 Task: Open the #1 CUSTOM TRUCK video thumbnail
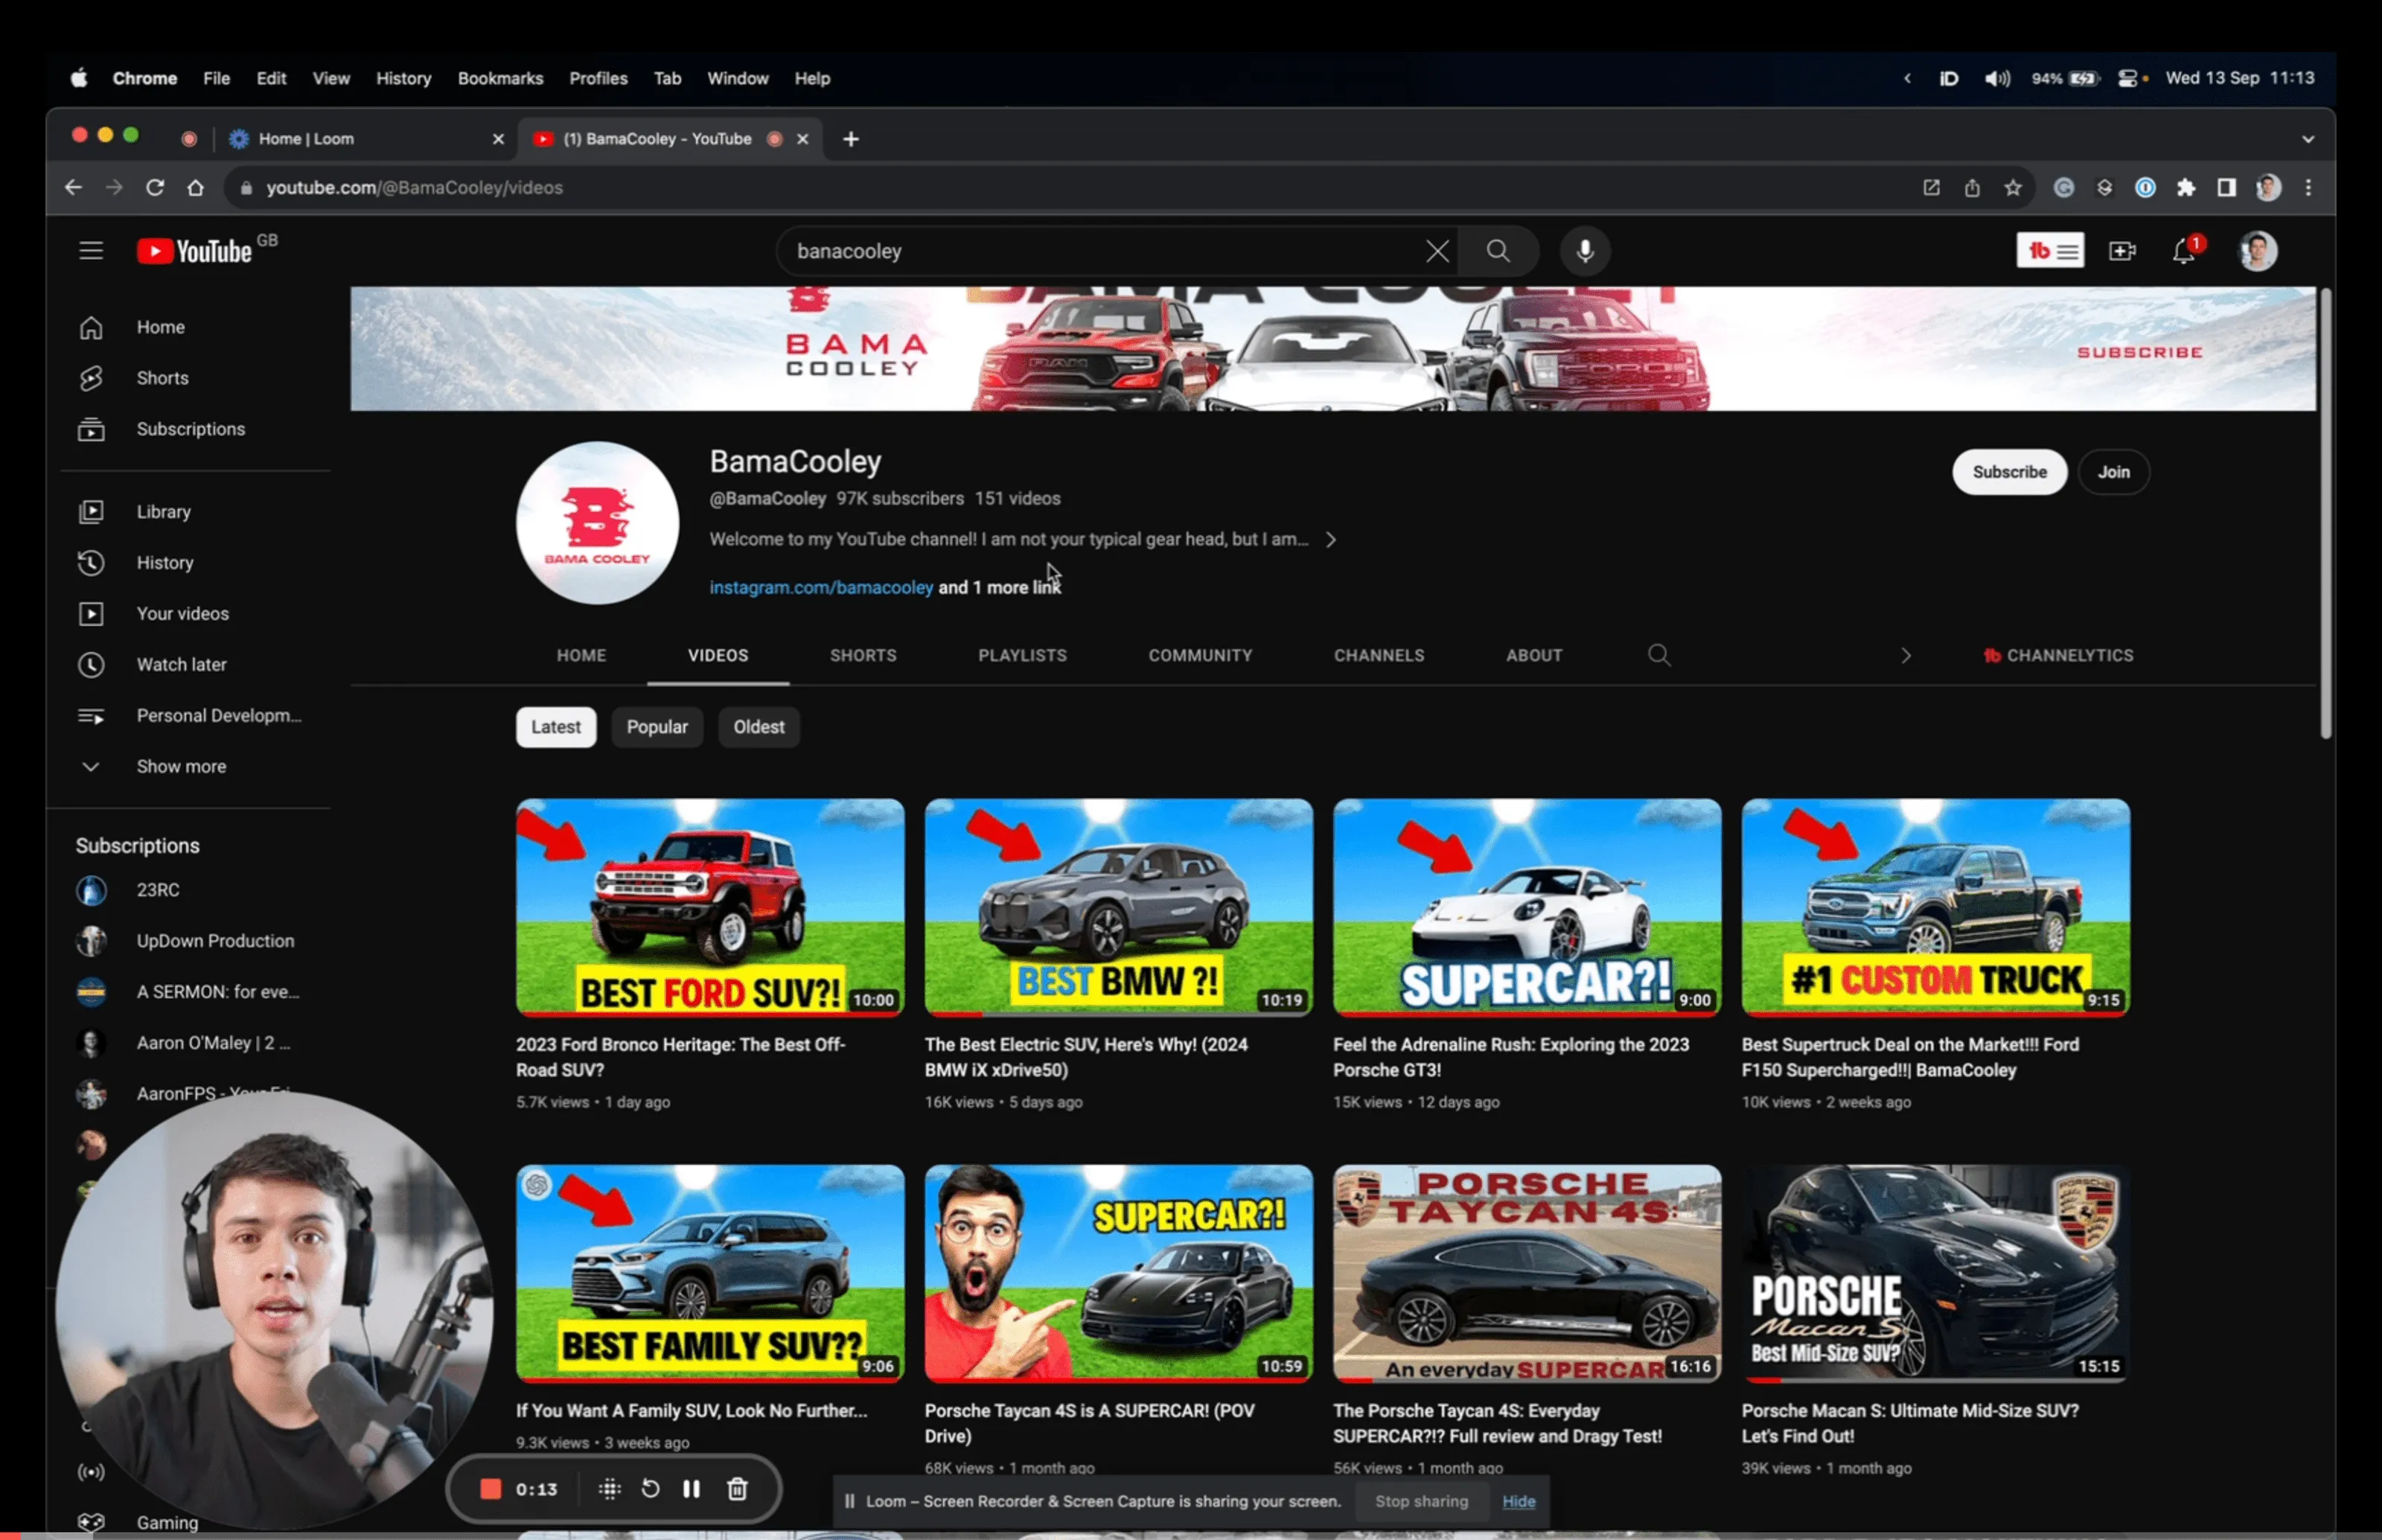(x=1935, y=907)
